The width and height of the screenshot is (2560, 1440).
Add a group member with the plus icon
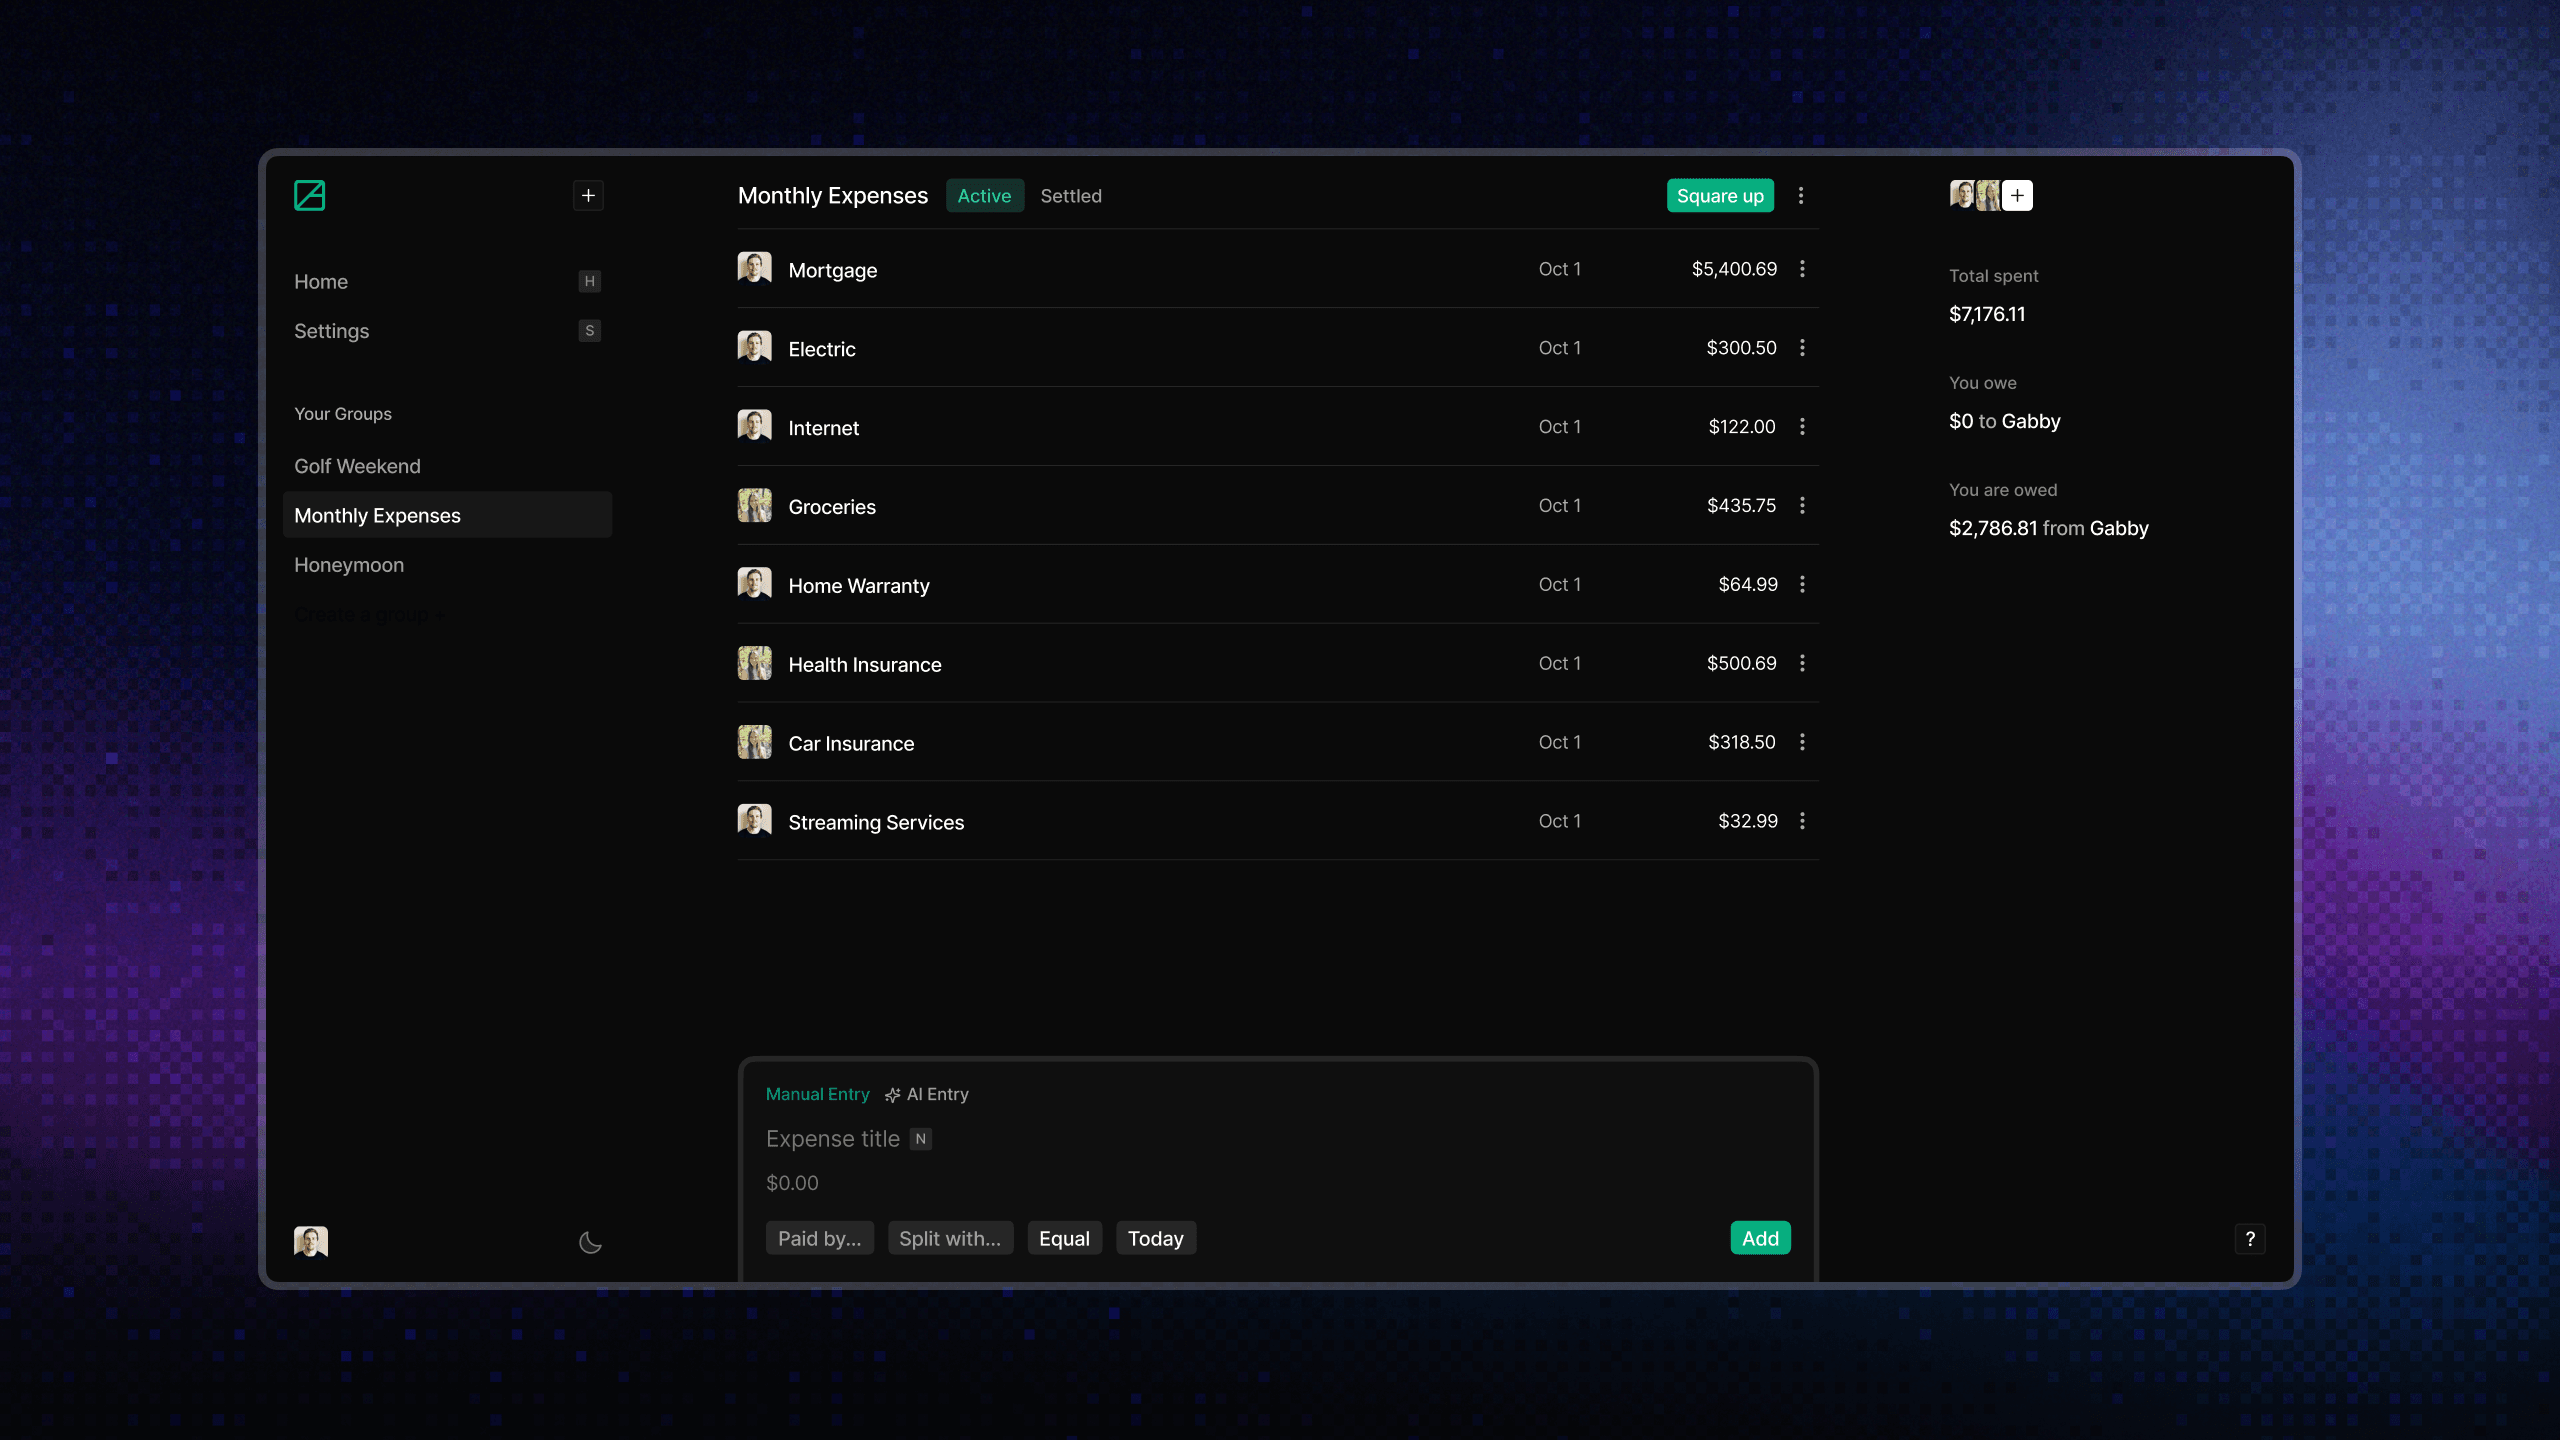click(x=2018, y=195)
